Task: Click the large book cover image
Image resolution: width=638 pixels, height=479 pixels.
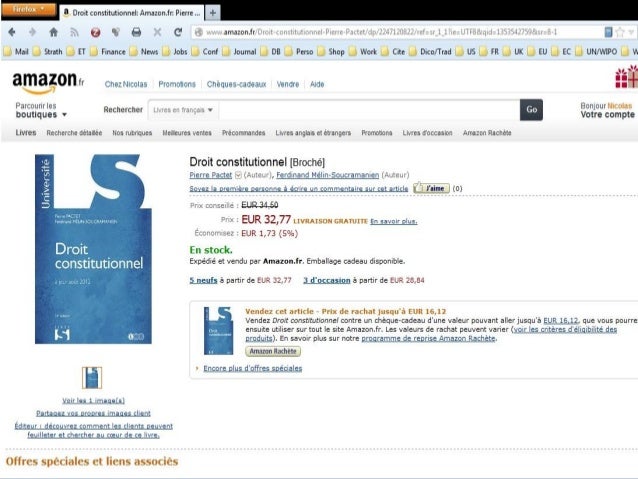Action: (x=93, y=249)
